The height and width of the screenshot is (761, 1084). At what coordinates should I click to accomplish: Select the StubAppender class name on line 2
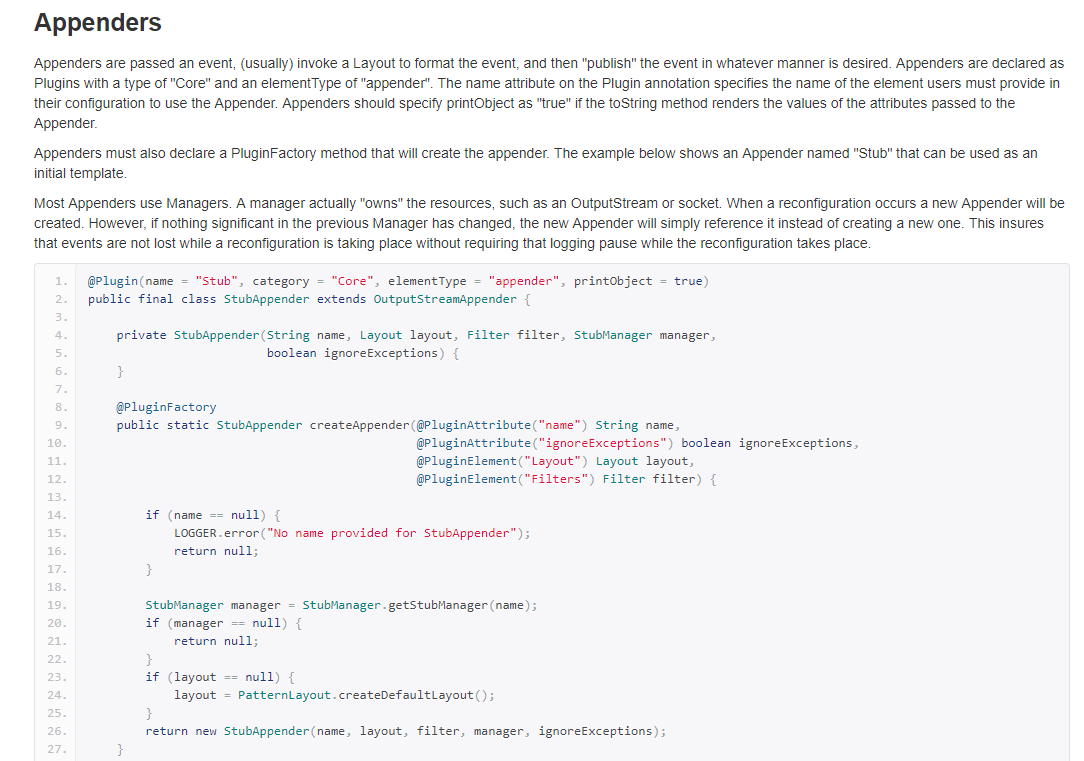point(266,299)
